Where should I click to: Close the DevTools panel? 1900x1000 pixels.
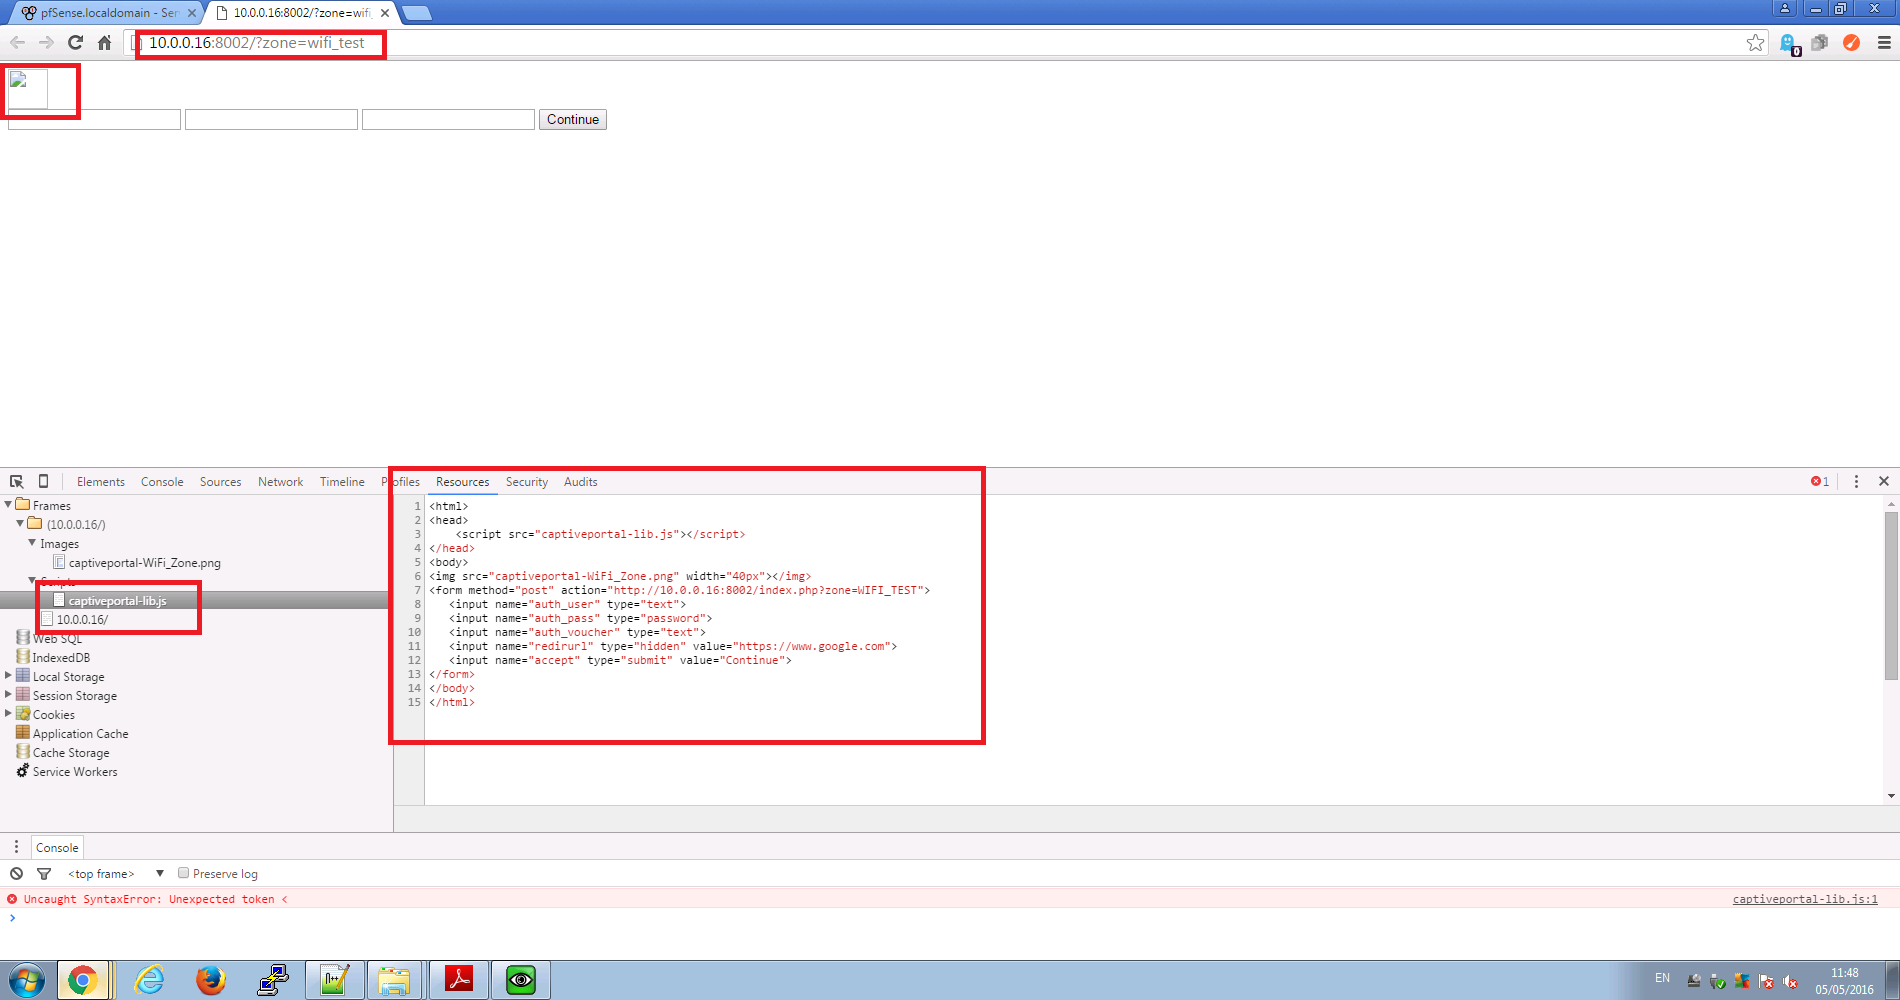[x=1884, y=481]
